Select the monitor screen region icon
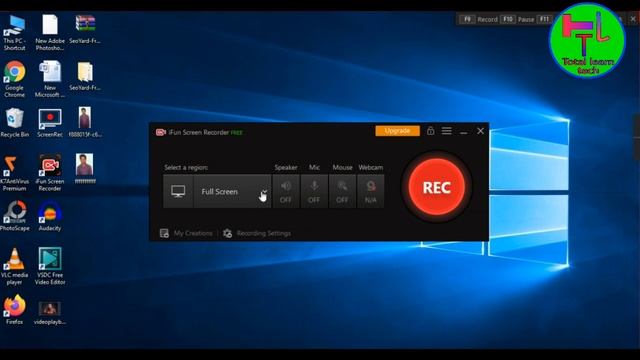Viewport: 640px width, 360px height. pos(178,191)
